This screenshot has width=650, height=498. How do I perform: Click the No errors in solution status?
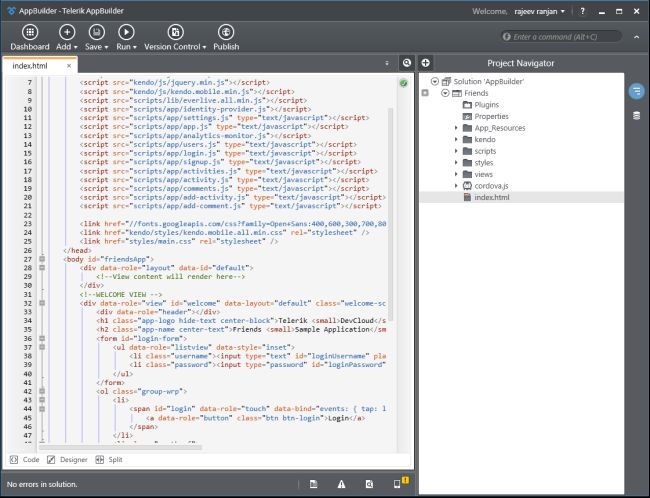point(42,484)
